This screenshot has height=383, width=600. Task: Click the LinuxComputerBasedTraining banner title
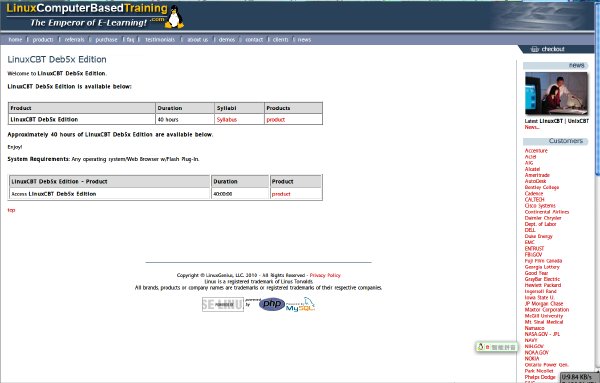(87, 8)
